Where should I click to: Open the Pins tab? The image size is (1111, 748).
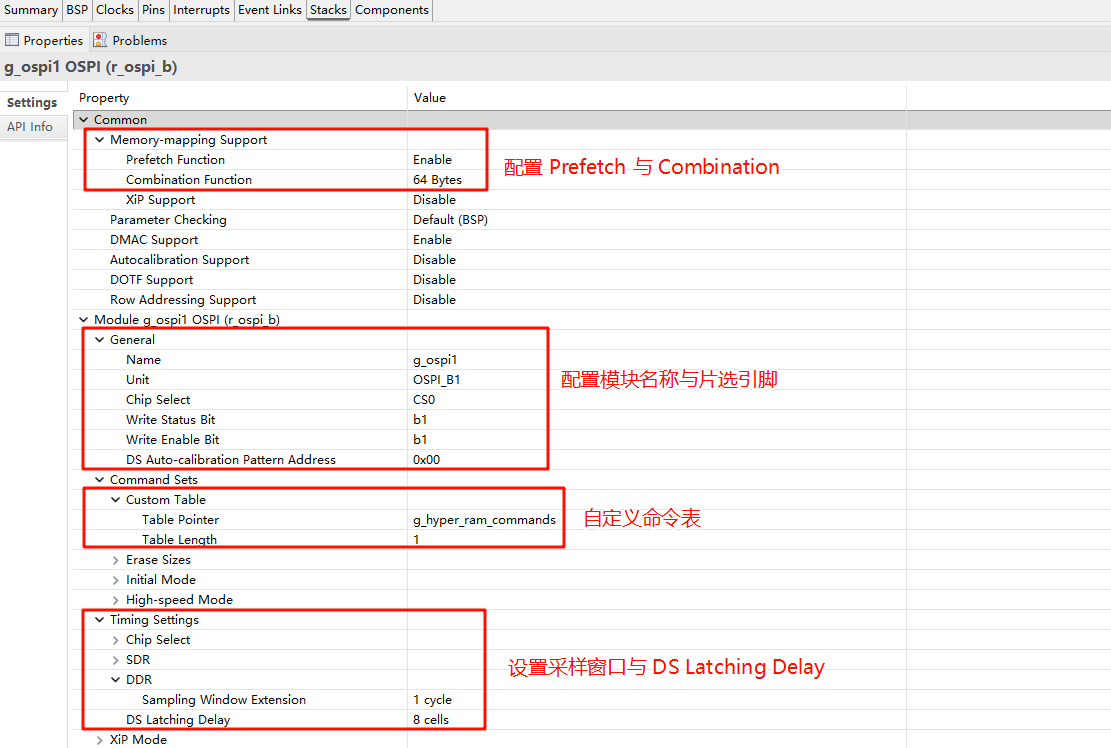(x=153, y=10)
